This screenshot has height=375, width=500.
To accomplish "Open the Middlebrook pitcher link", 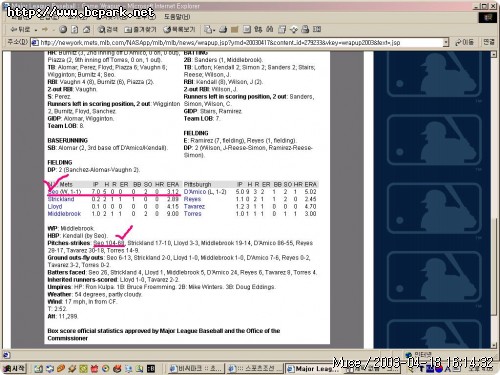I will 64,214.
